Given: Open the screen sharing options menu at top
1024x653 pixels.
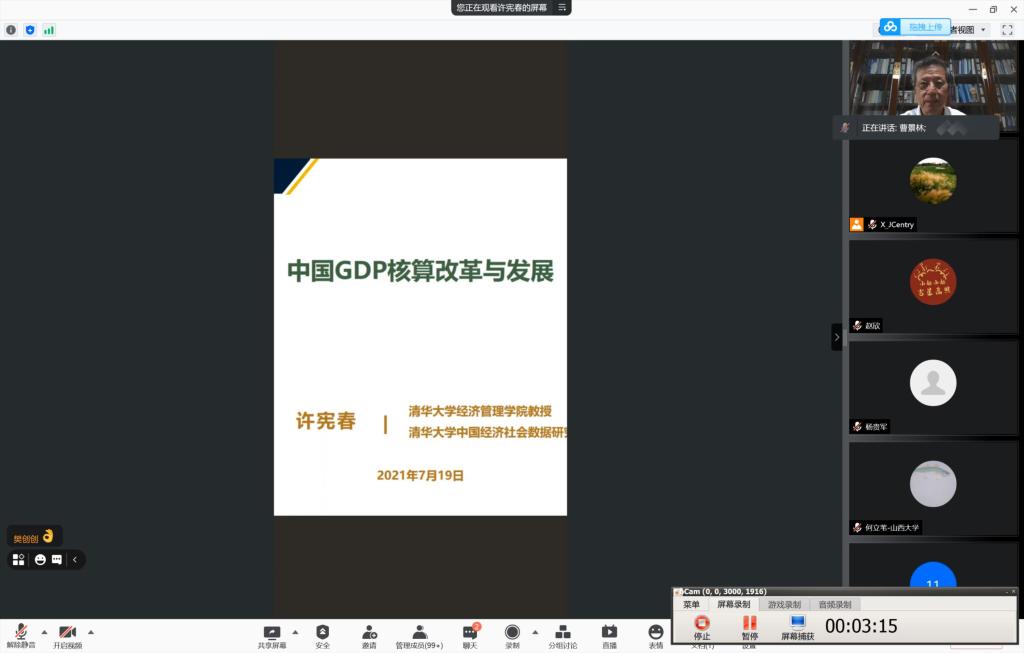Looking at the screenshot, I should (x=562, y=7).
